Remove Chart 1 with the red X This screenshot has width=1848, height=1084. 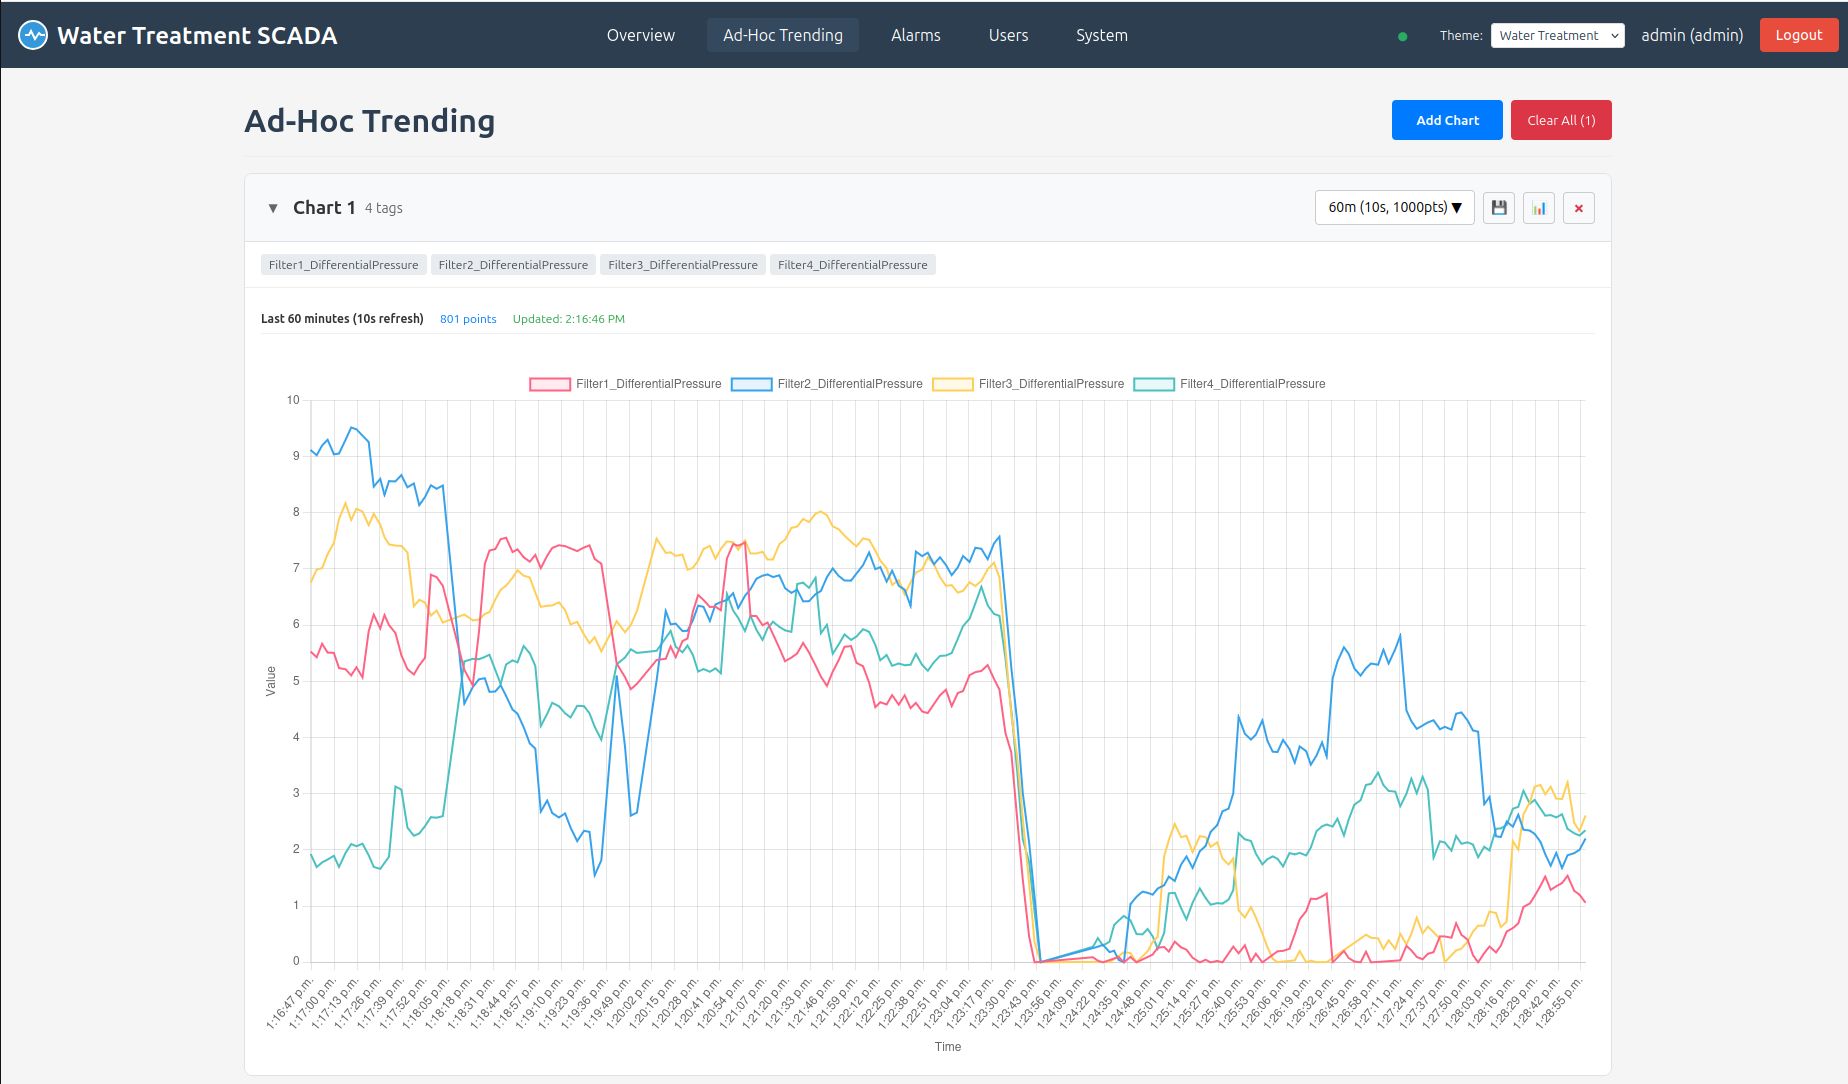1579,208
